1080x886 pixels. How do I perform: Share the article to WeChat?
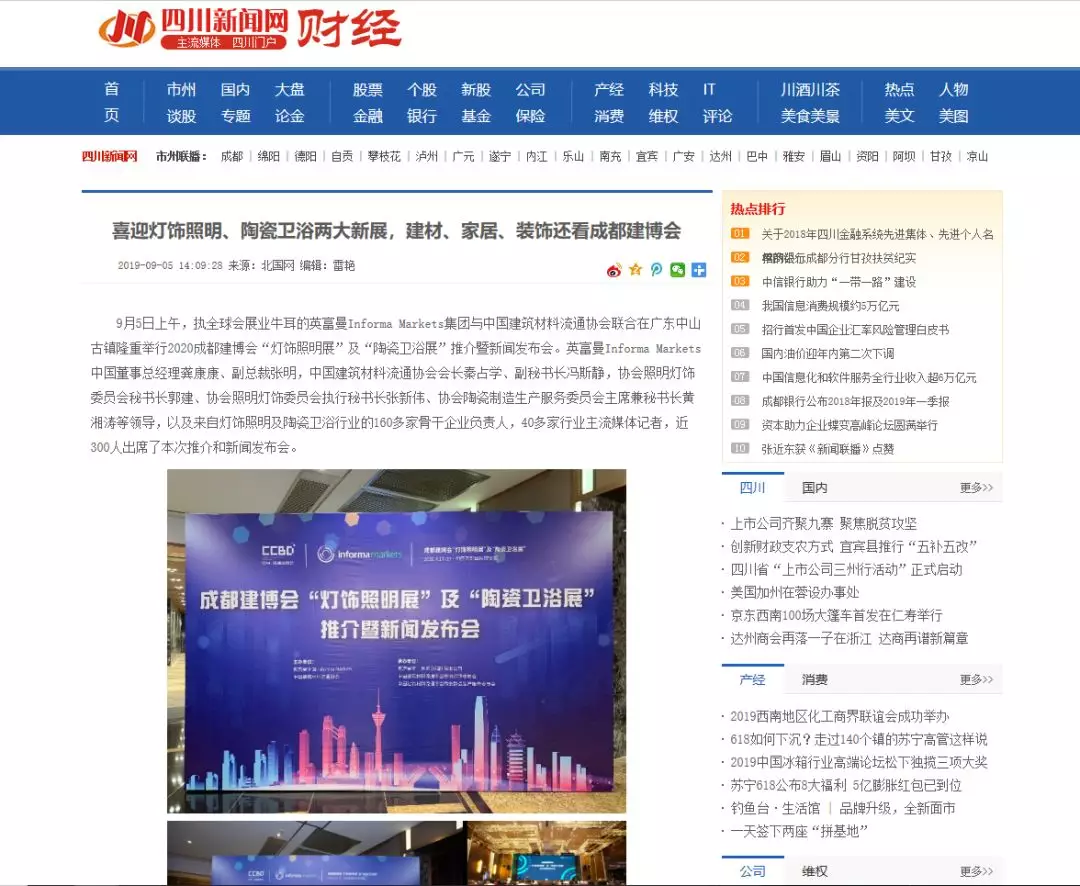click(x=678, y=270)
